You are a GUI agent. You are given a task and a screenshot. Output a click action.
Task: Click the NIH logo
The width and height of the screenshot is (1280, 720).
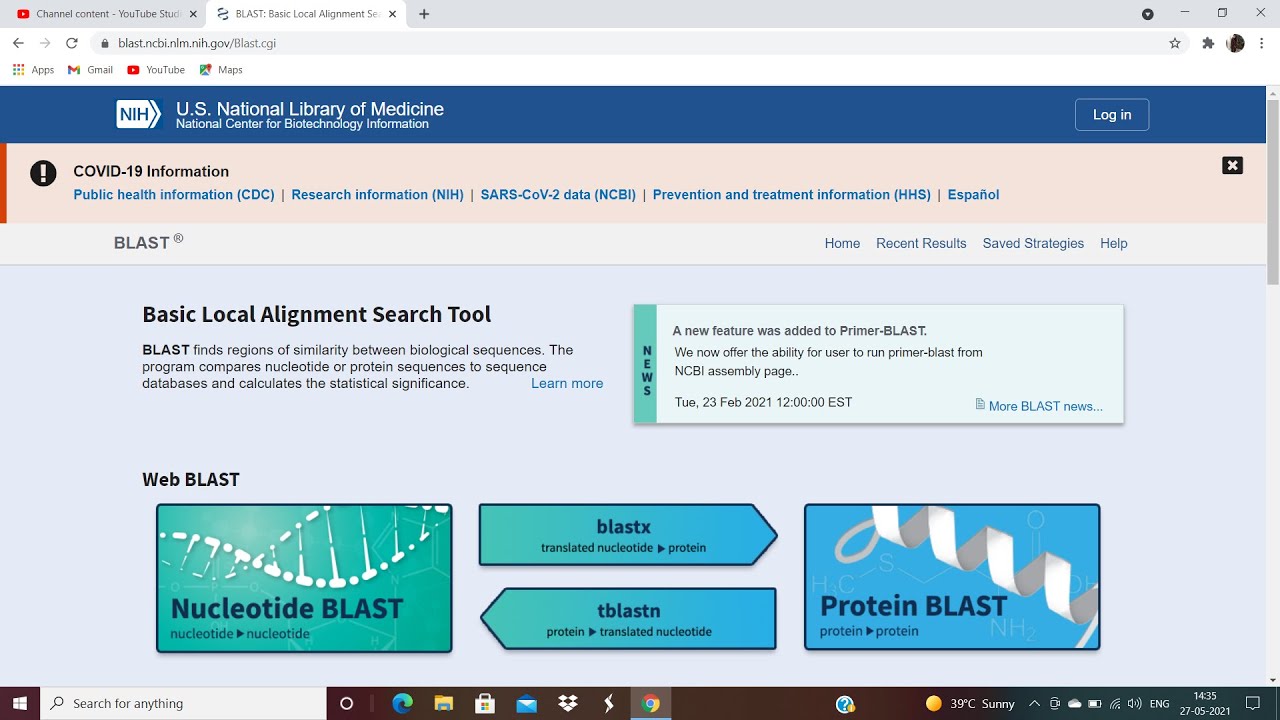(x=138, y=114)
